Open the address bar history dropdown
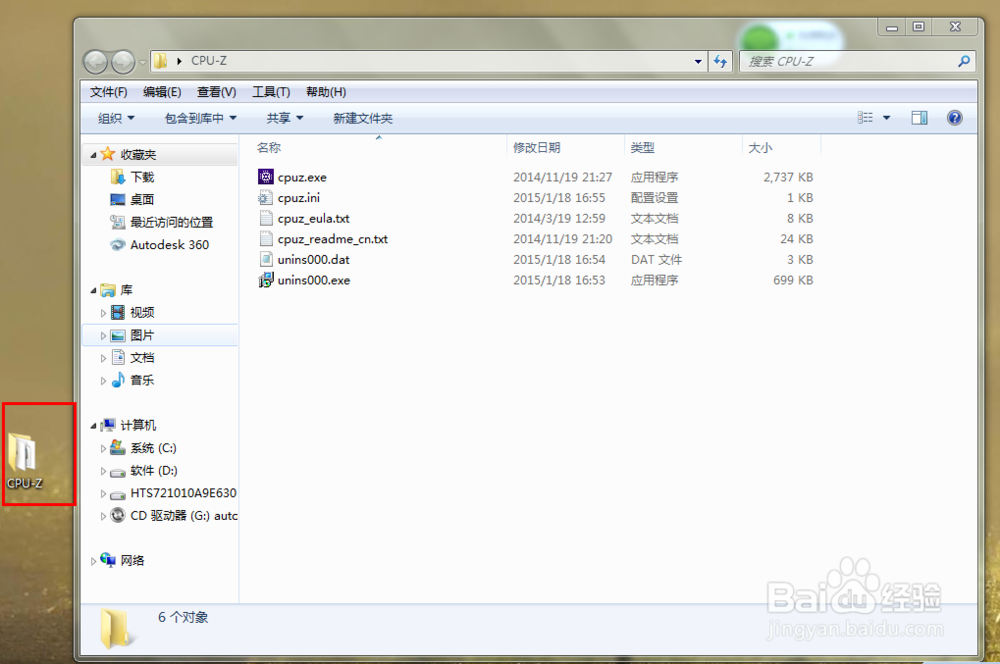The width and height of the screenshot is (1000, 664). (698, 61)
